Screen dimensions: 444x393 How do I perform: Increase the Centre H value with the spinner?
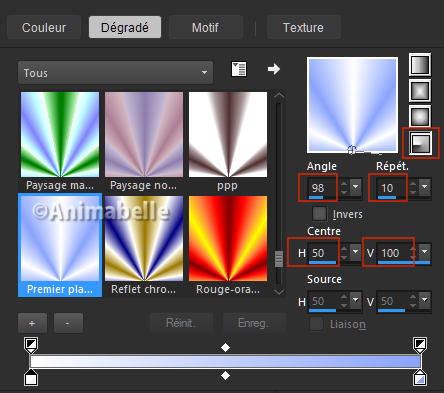click(x=344, y=249)
